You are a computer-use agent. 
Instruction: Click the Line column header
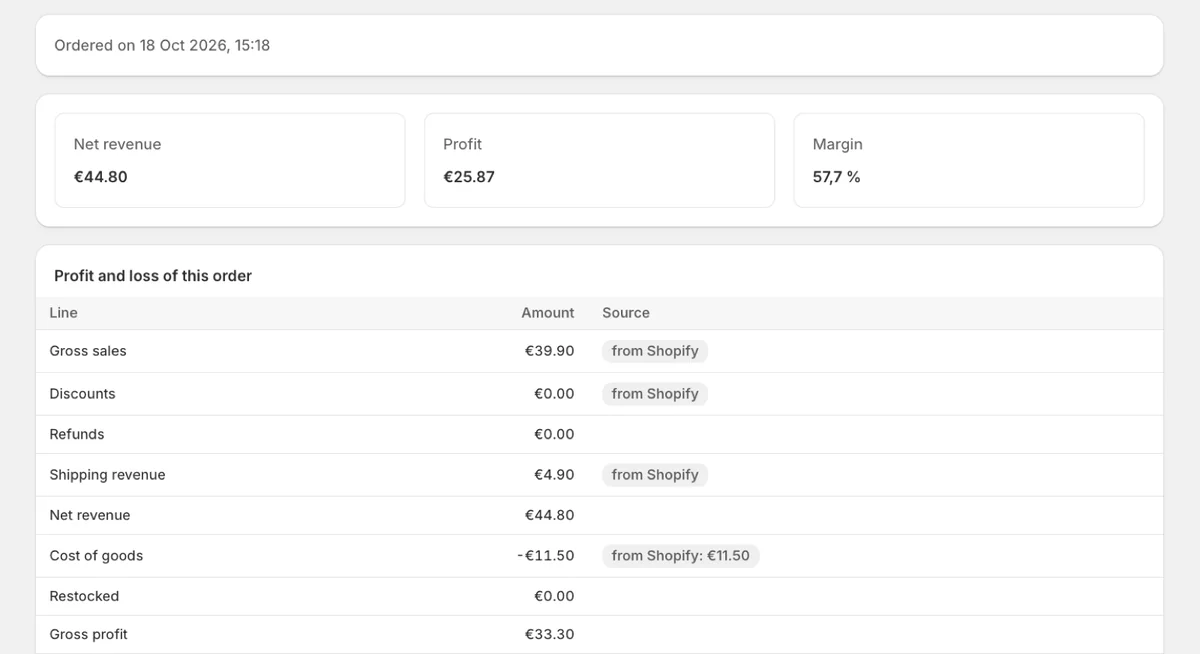[x=63, y=313]
